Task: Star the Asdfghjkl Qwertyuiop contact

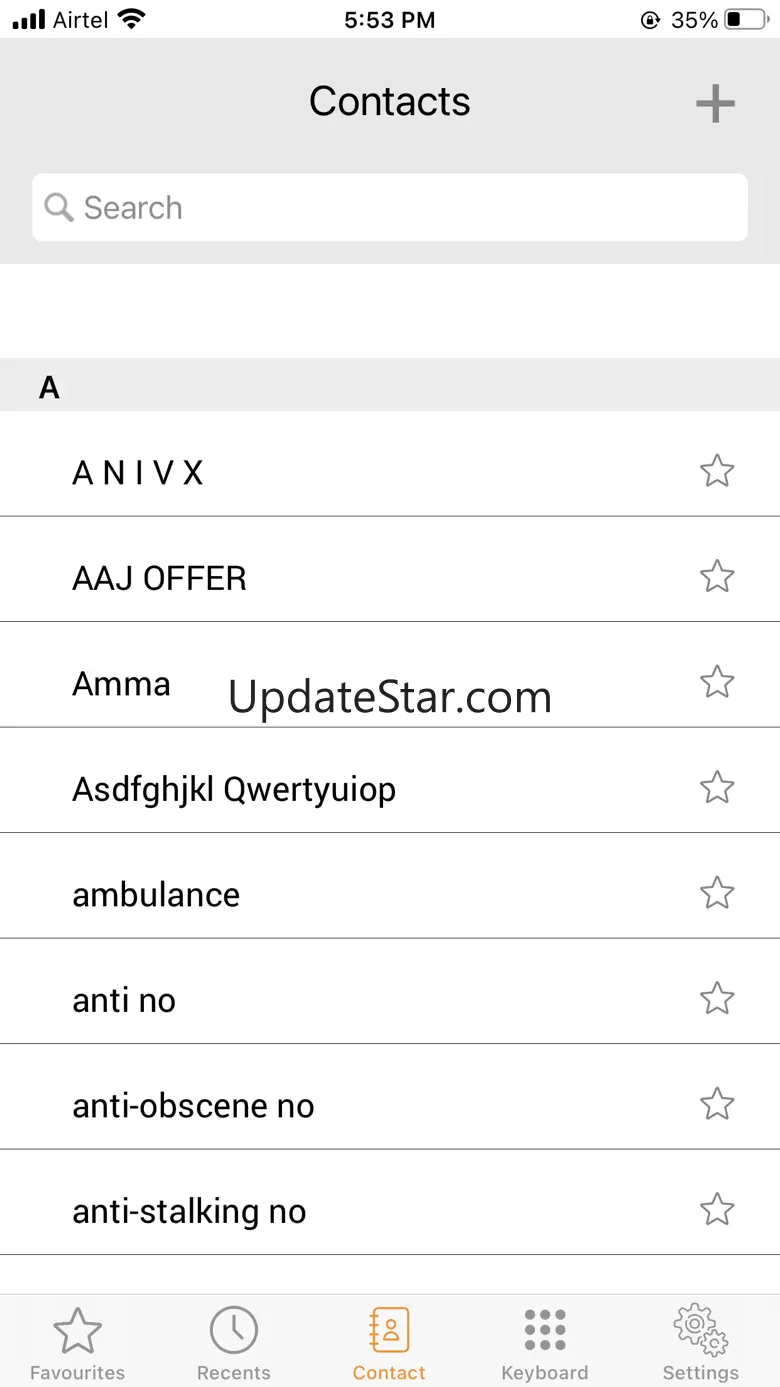Action: click(717, 787)
